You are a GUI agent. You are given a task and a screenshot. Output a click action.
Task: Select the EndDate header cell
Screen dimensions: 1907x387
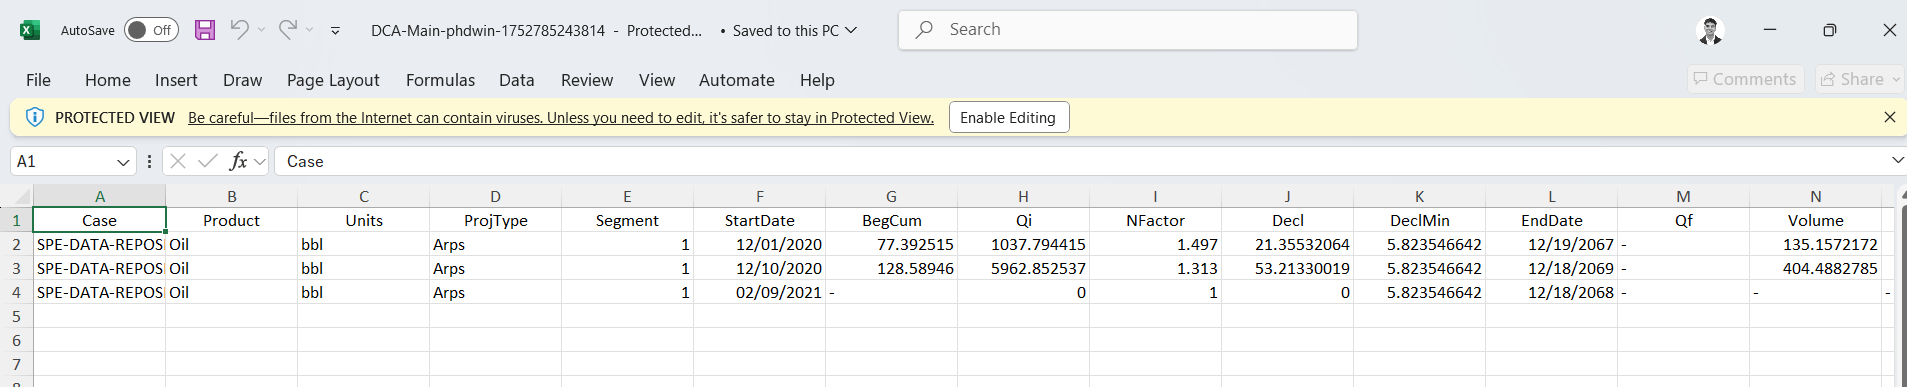click(x=1552, y=220)
